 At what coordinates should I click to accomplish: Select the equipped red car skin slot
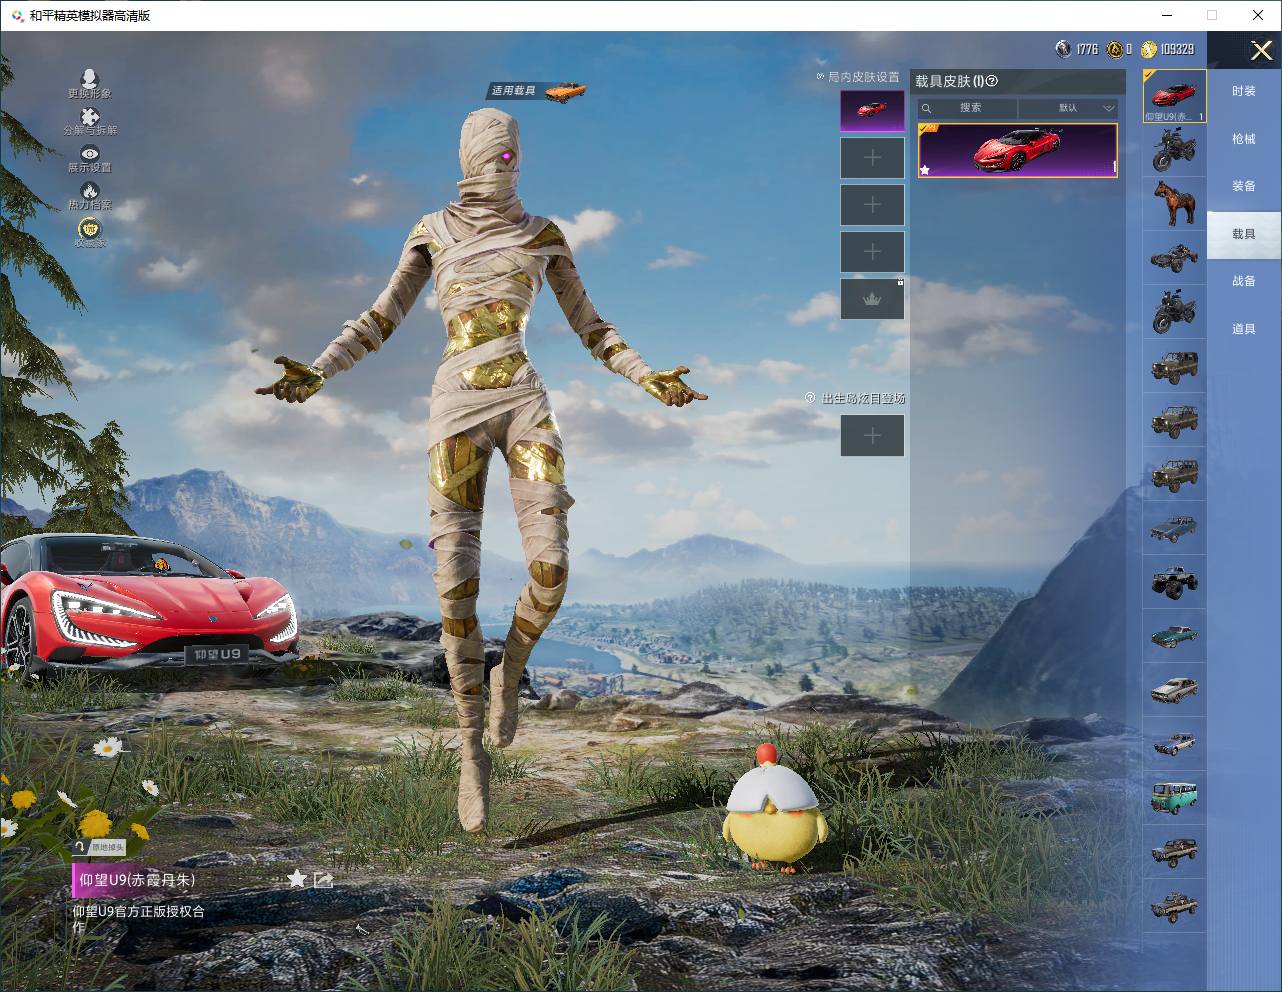click(872, 111)
